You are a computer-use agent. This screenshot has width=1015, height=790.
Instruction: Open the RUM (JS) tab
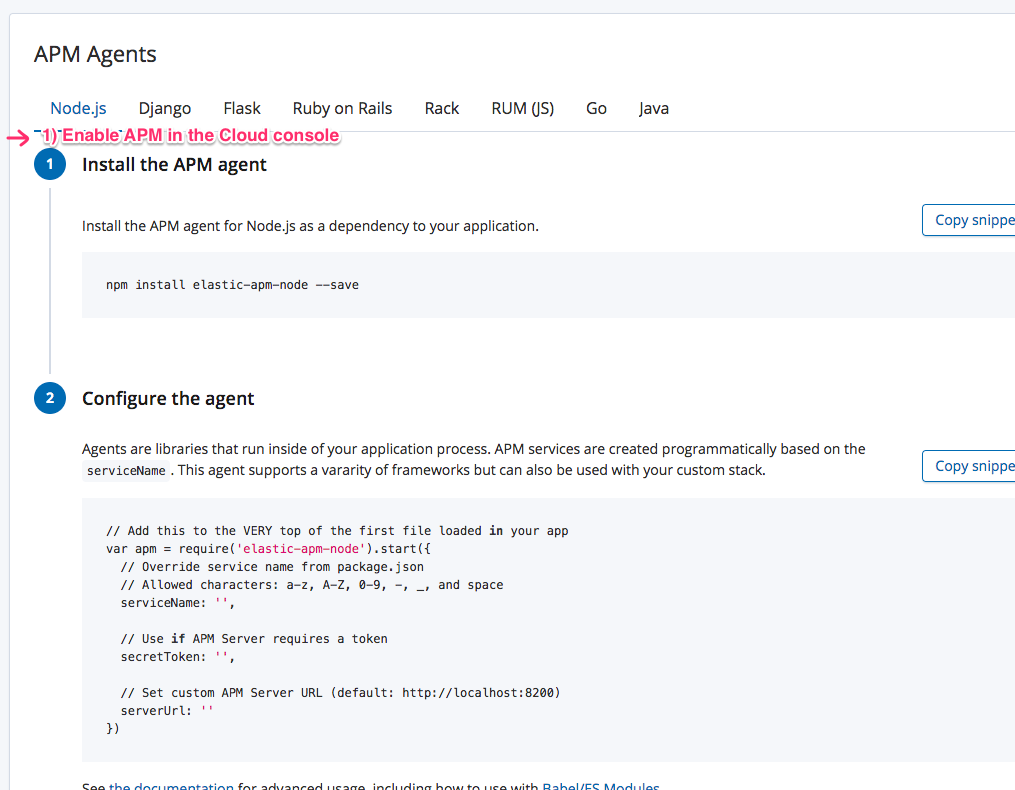pos(522,108)
